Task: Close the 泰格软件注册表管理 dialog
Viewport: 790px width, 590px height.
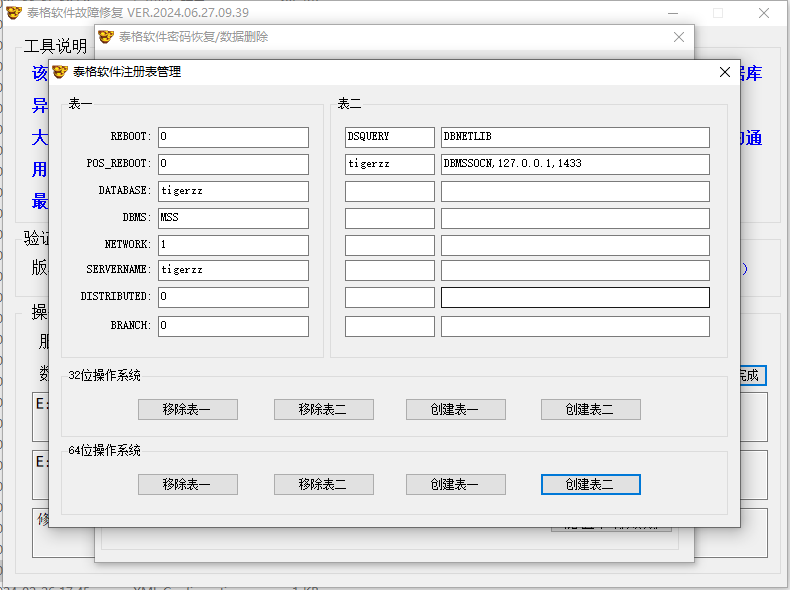Action: 724,72
